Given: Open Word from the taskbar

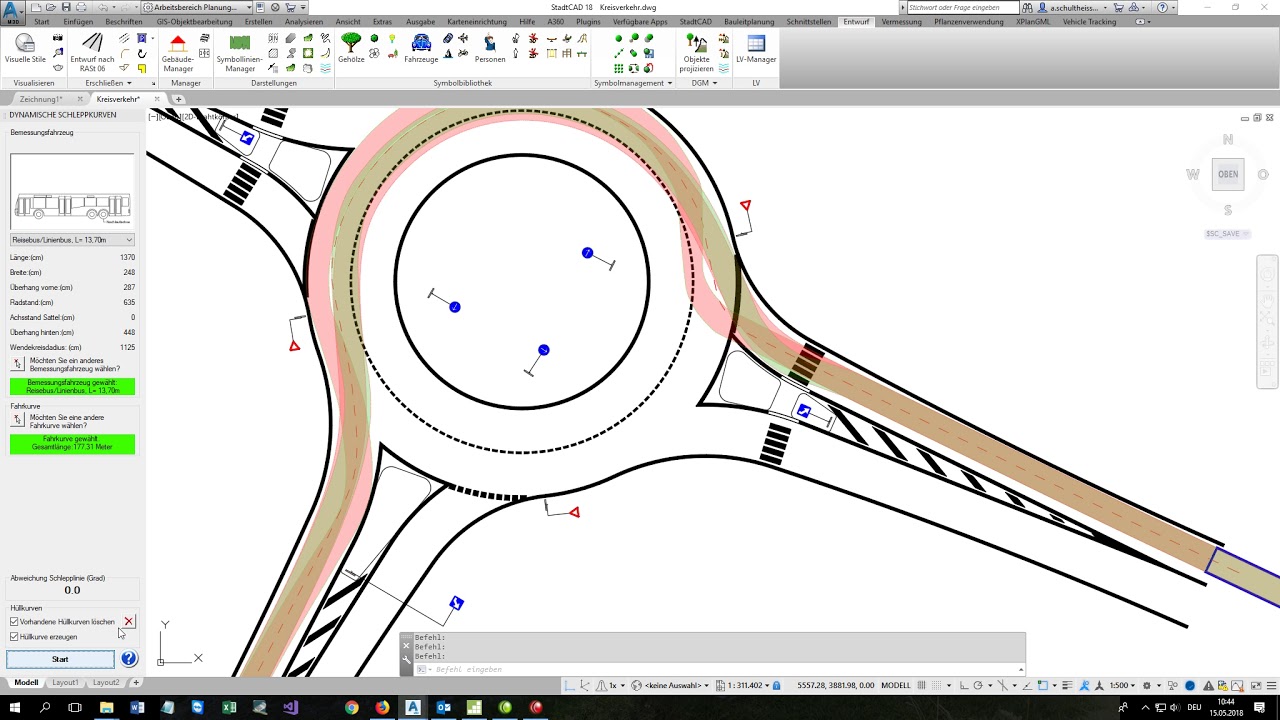Looking at the screenshot, I should (x=137, y=708).
